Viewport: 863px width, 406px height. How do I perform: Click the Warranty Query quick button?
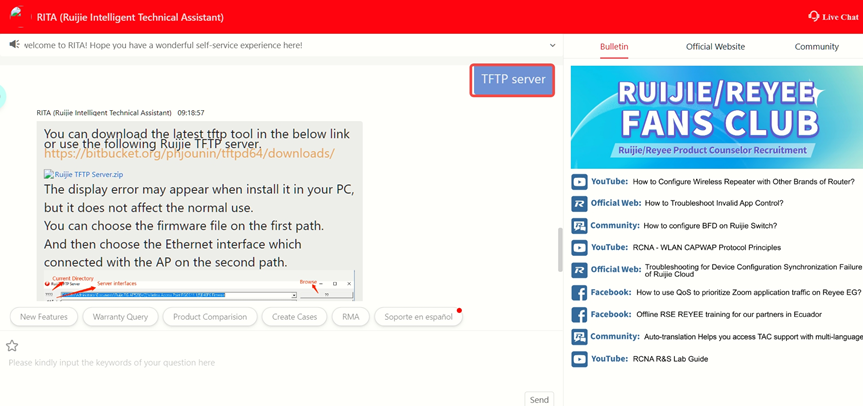pos(120,317)
